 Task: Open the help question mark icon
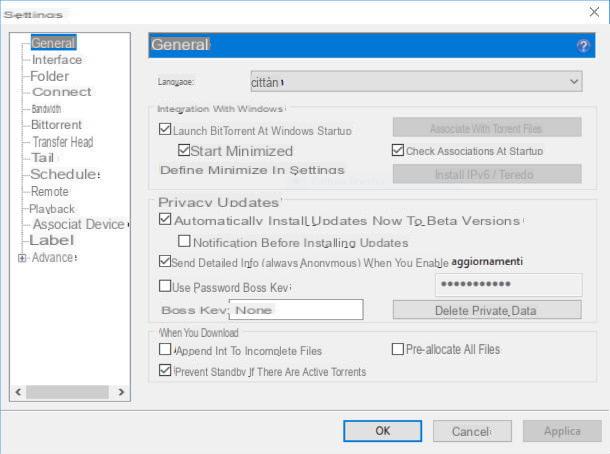tap(583, 46)
